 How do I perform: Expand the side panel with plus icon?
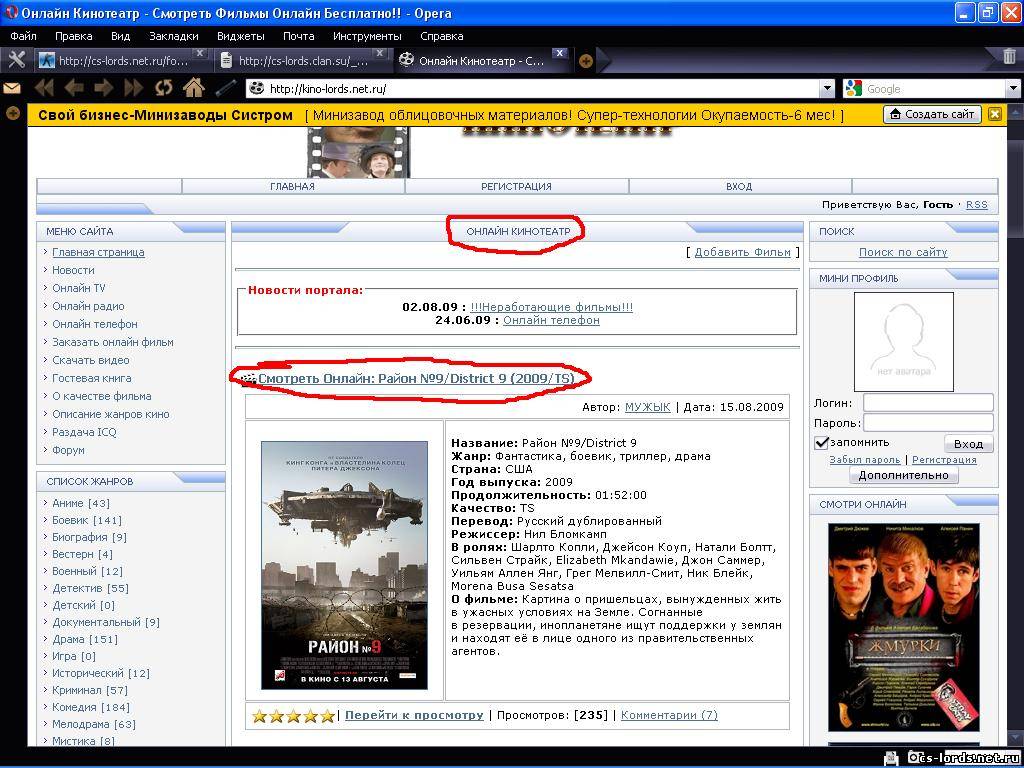(12, 114)
